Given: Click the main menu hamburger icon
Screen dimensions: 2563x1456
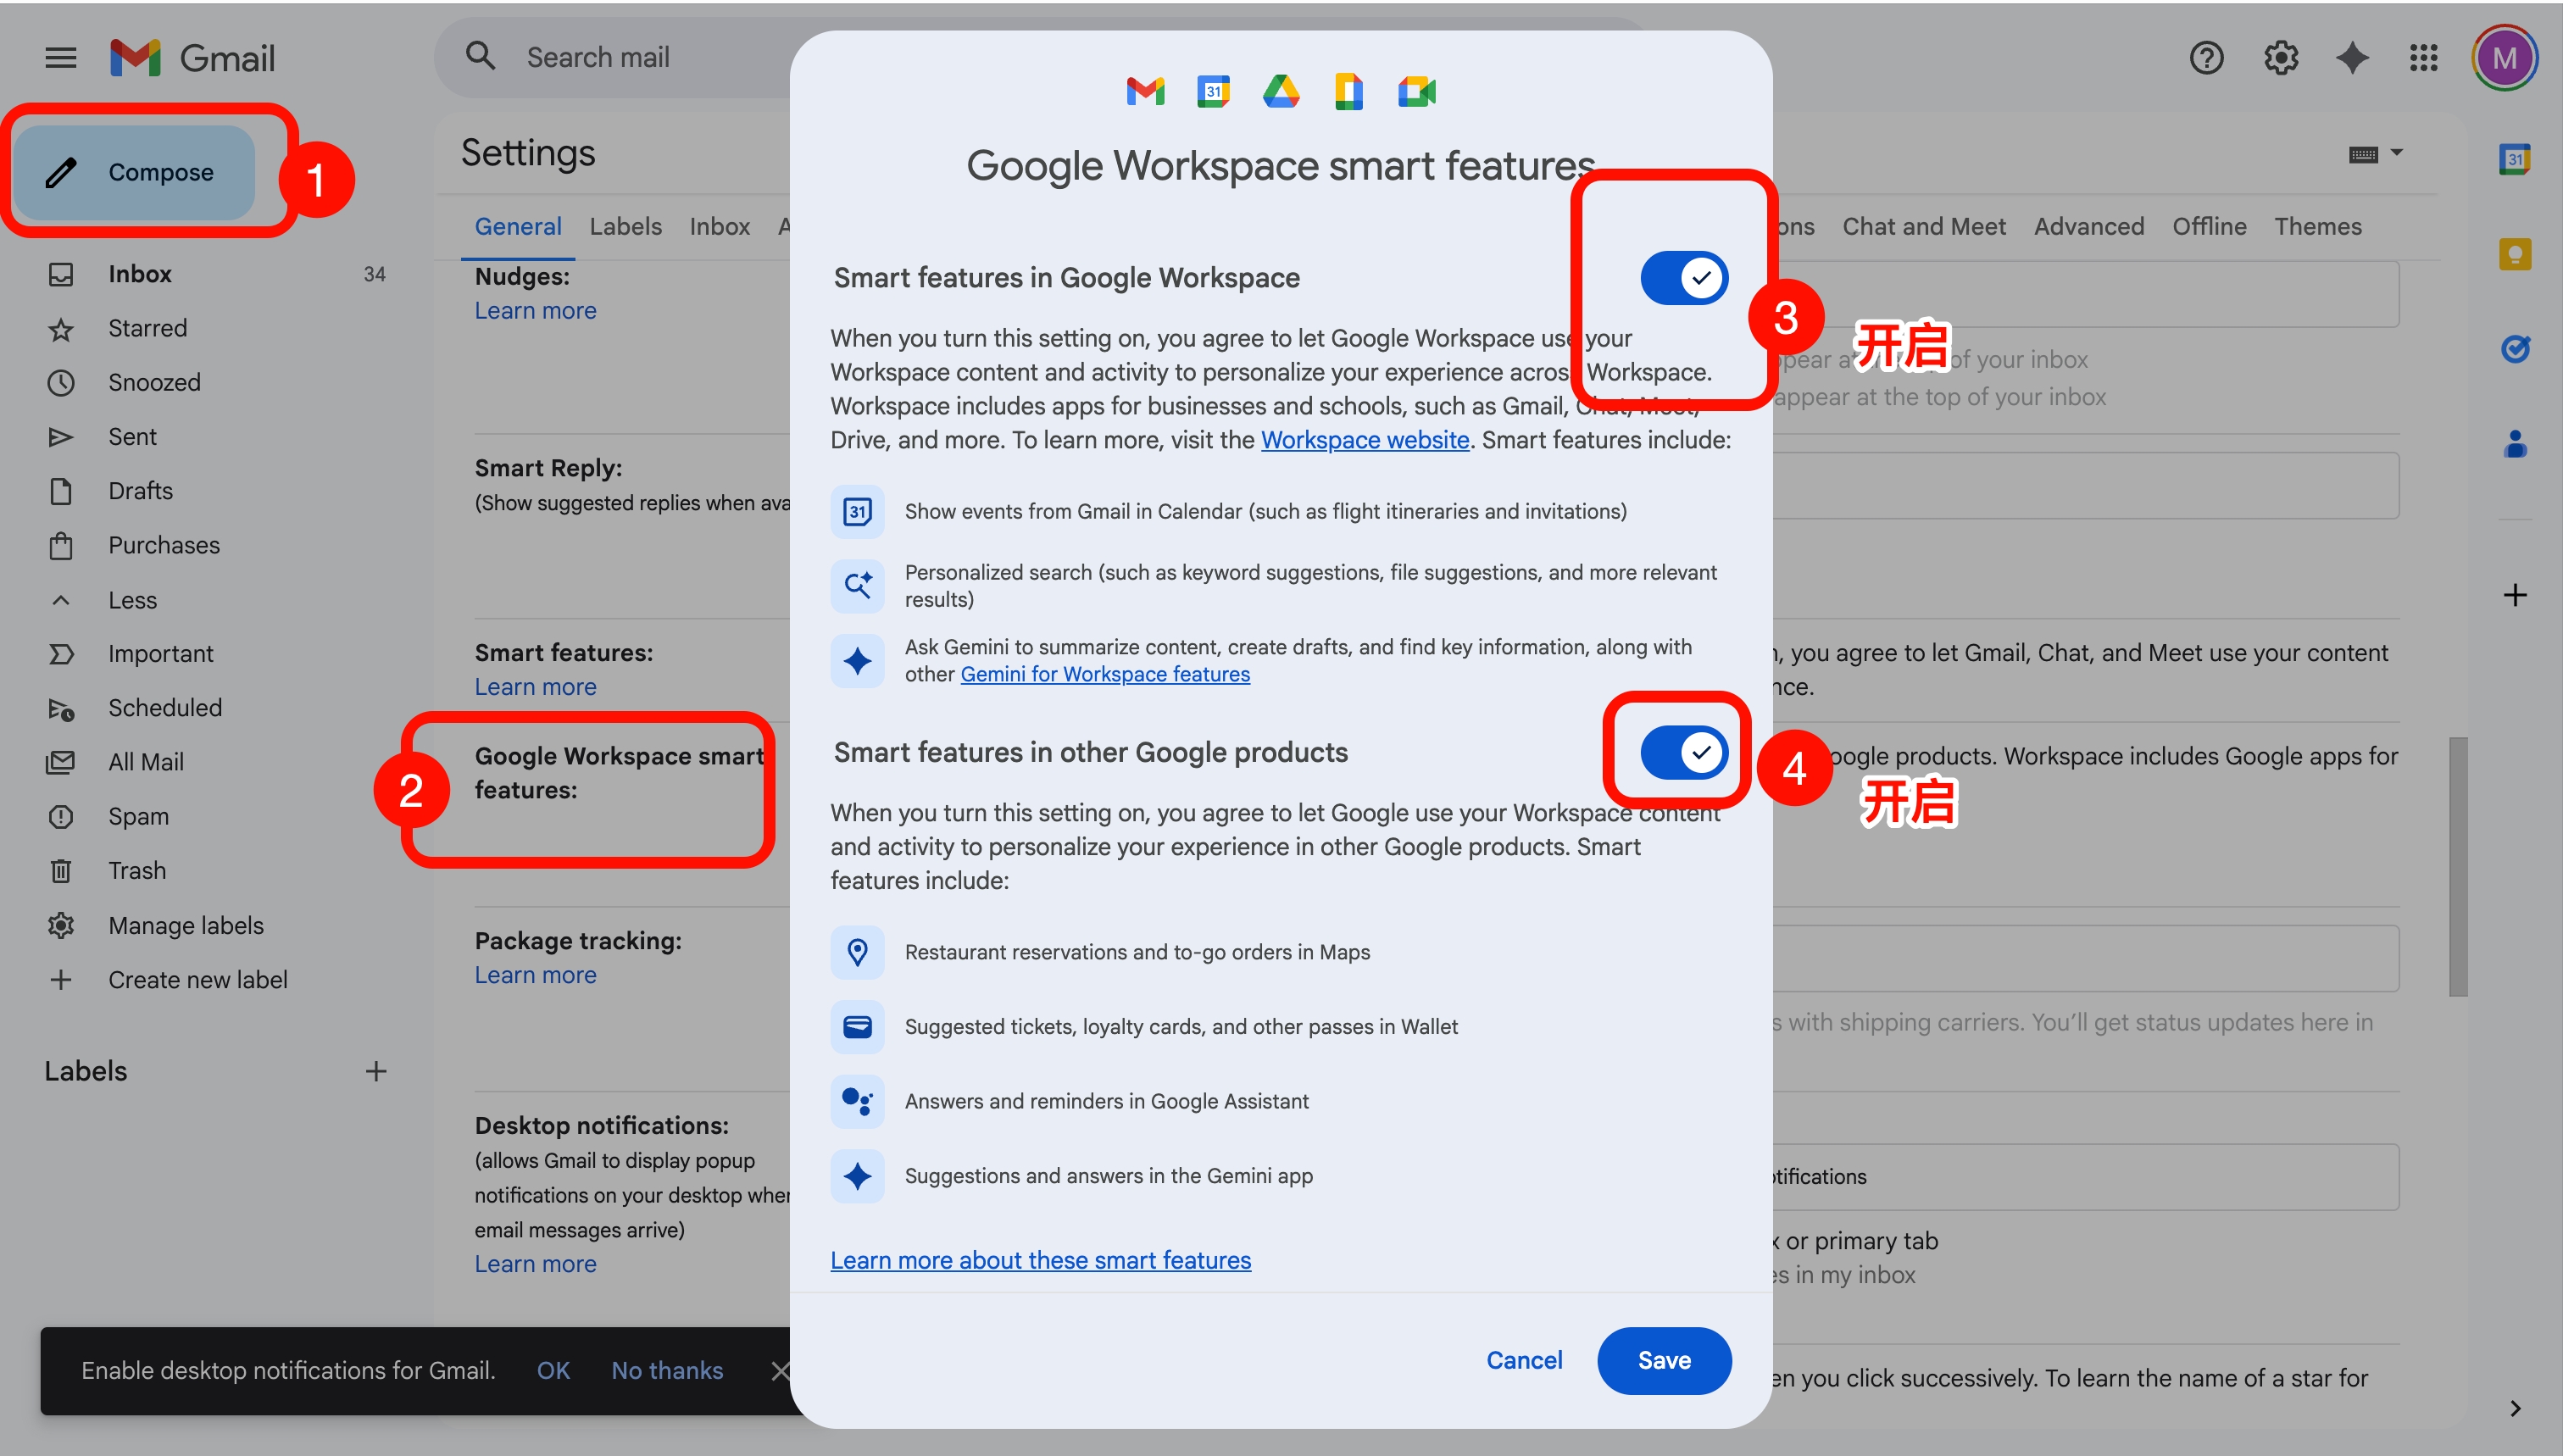Looking at the screenshot, I should pos(61,58).
